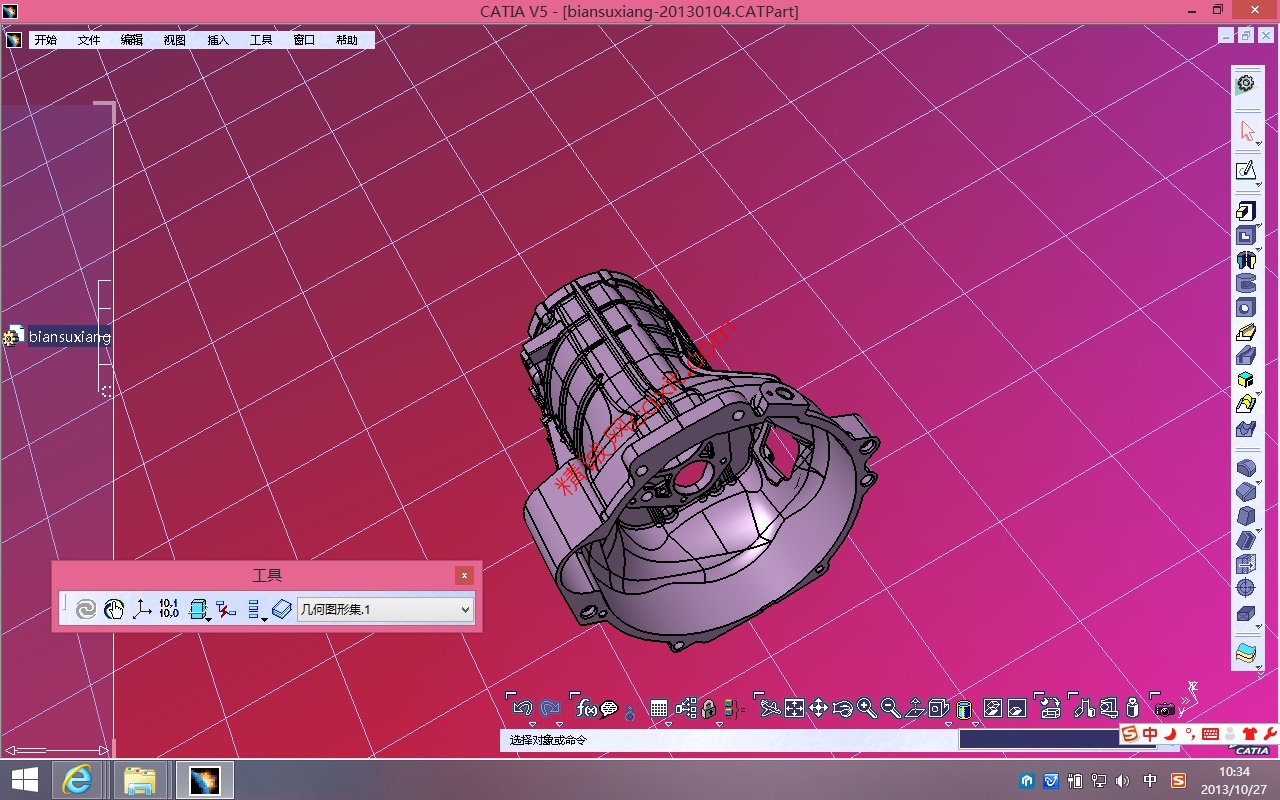Click the Groove tool icon
Image resolution: width=1280 pixels, height=800 pixels.
pyautogui.click(x=1246, y=284)
